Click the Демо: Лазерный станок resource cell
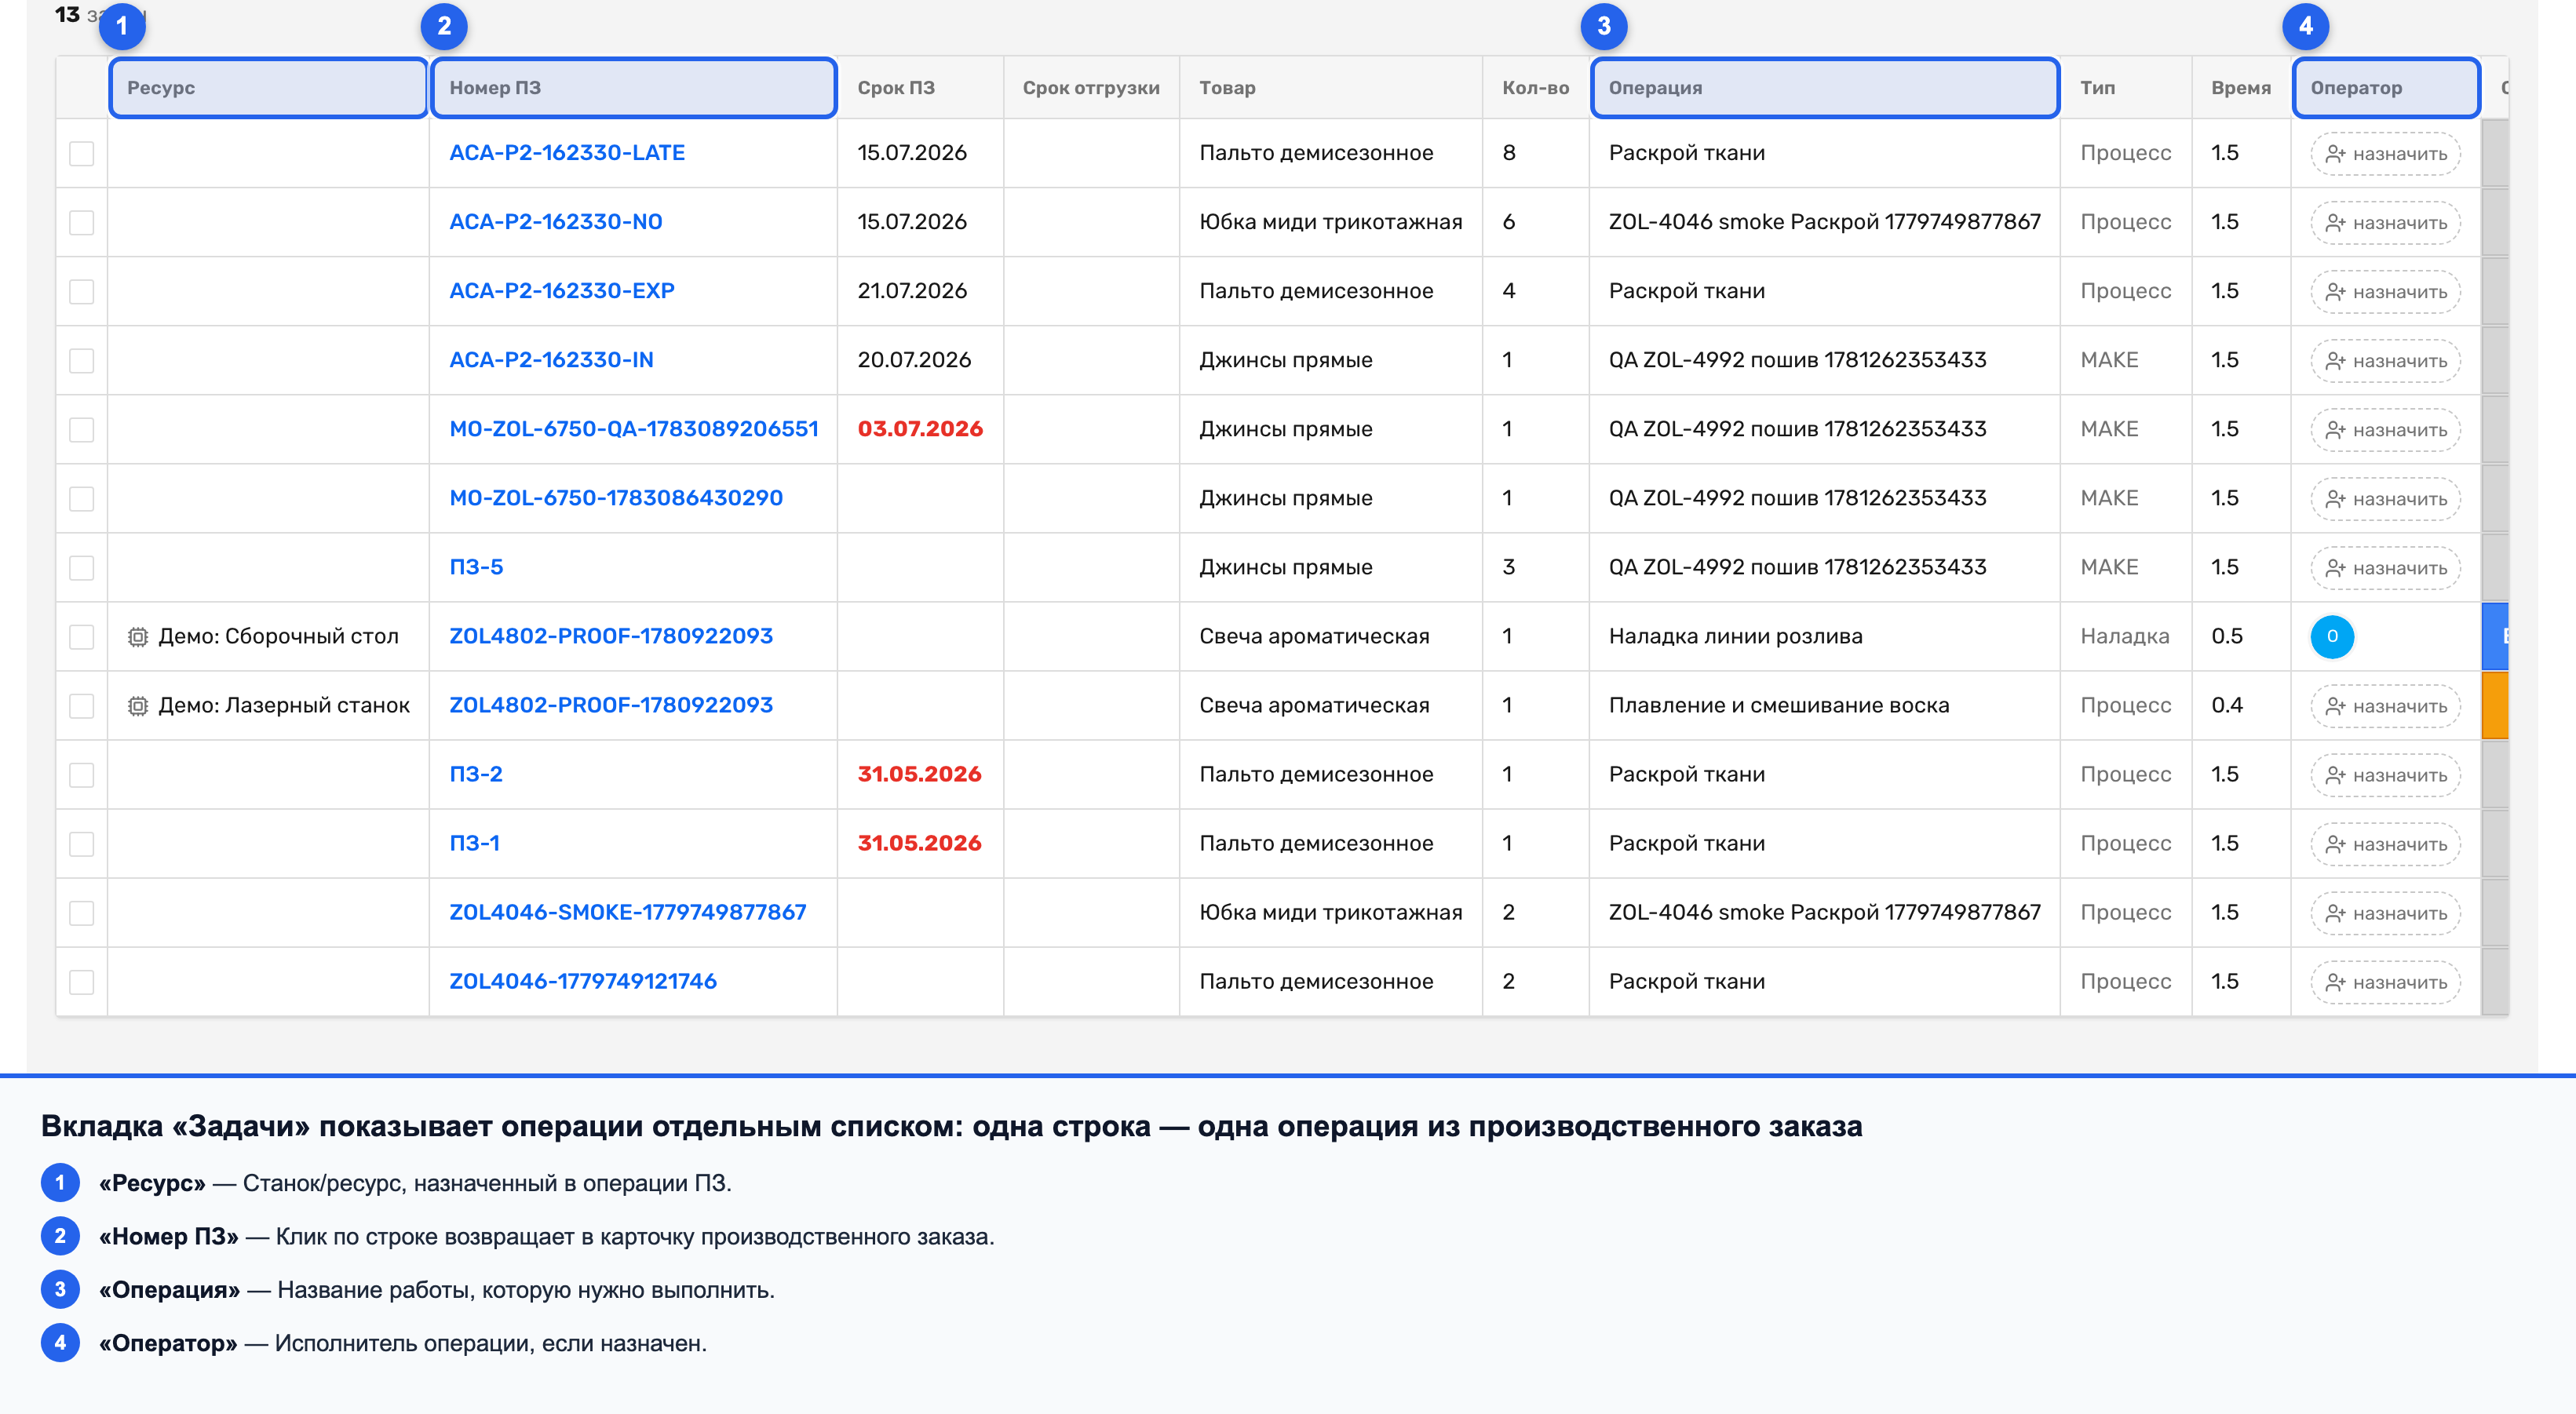This screenshot has height=1414, width=2576. (x=268, y=705)
